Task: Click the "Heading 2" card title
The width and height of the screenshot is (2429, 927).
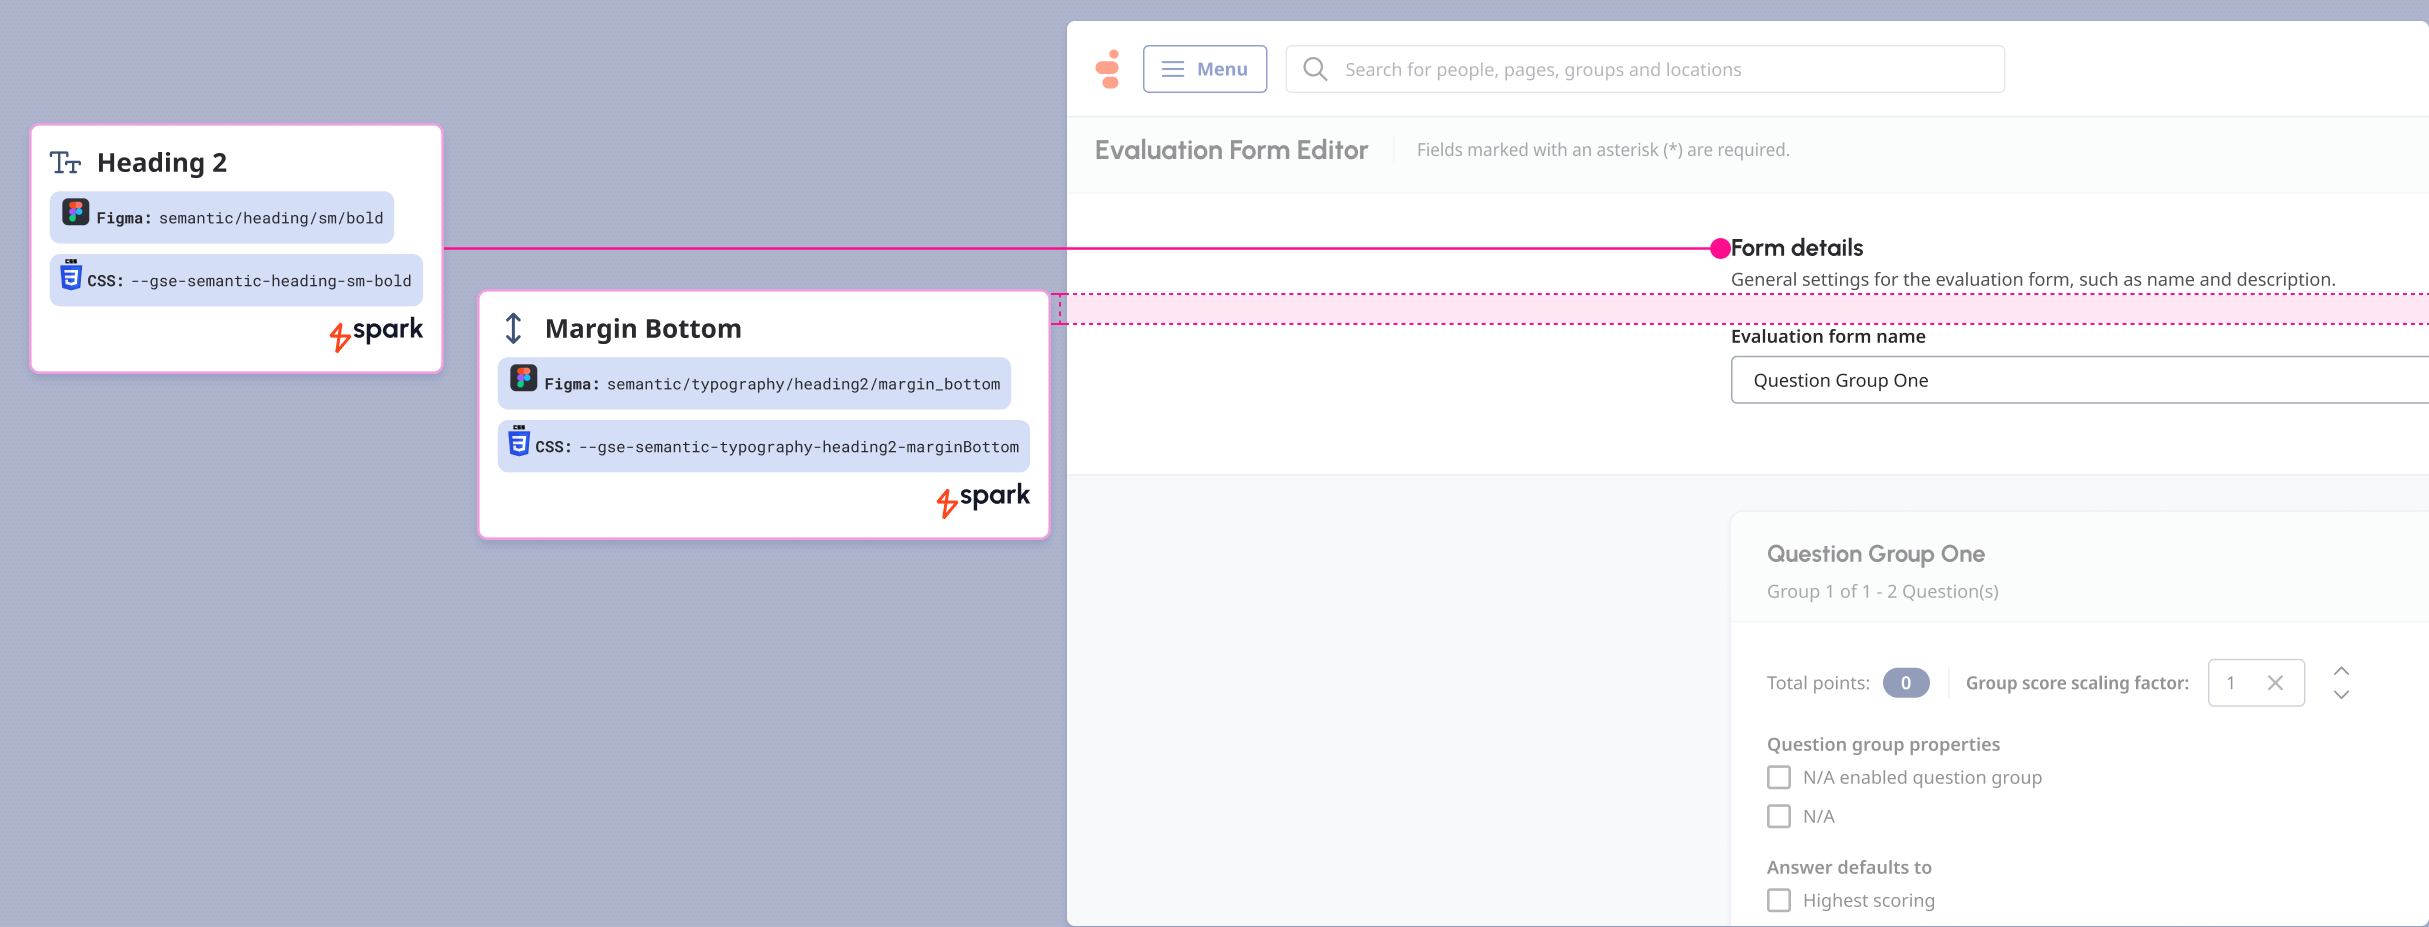Action: tap(162, 163)
